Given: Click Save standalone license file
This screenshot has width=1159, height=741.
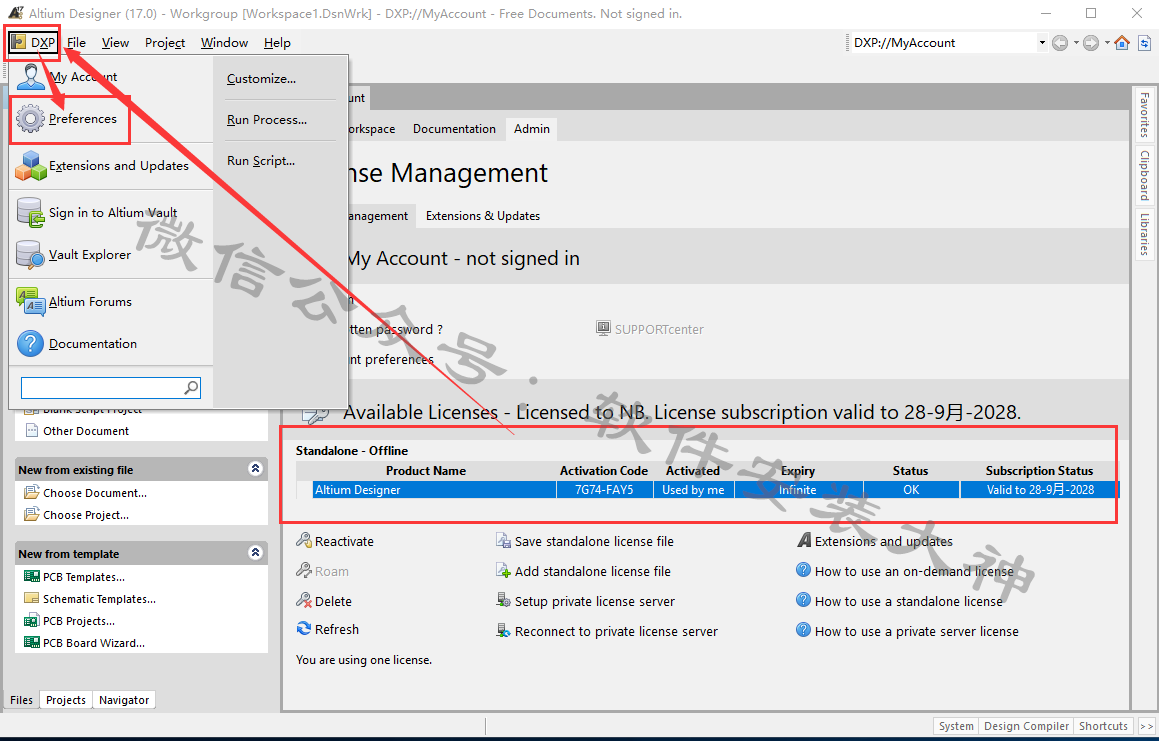Looking at the screenshot, I should [x=594, y=541].
